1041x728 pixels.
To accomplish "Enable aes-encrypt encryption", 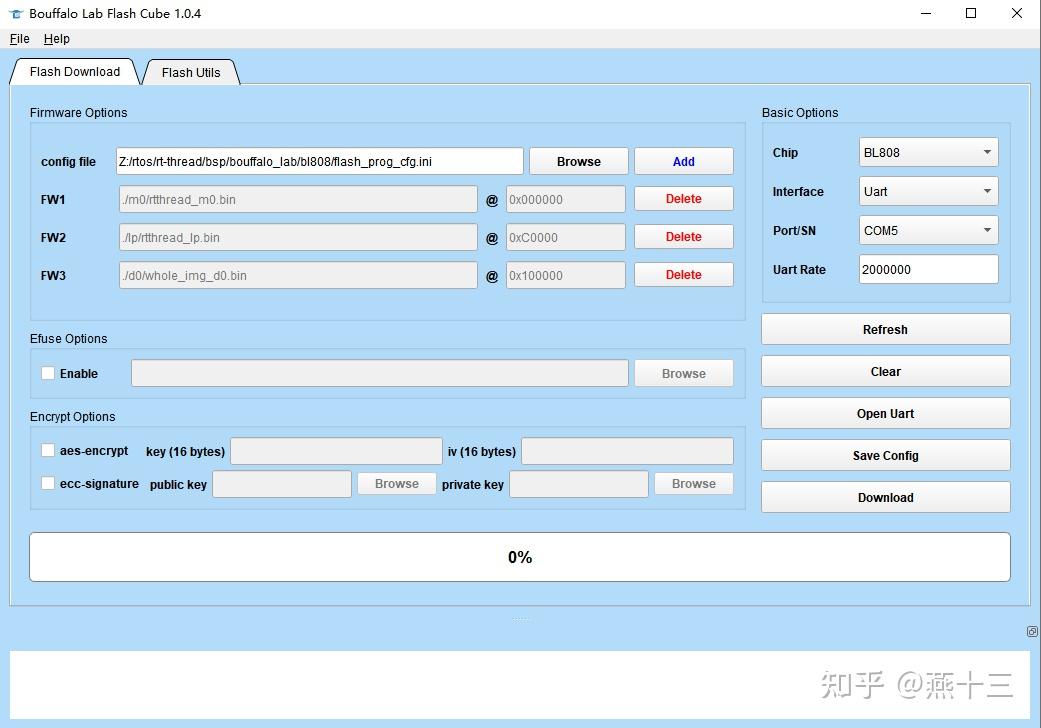I will click(47, 450).
